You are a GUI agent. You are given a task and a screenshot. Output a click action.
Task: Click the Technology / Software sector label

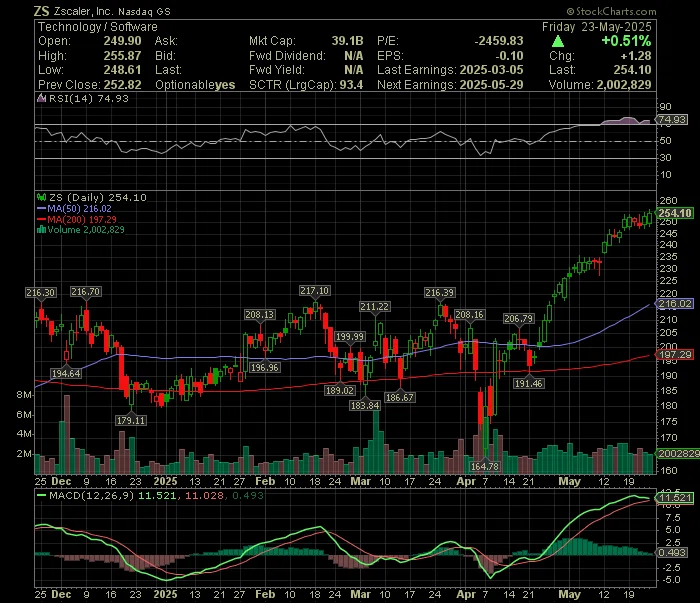point(98,27)
